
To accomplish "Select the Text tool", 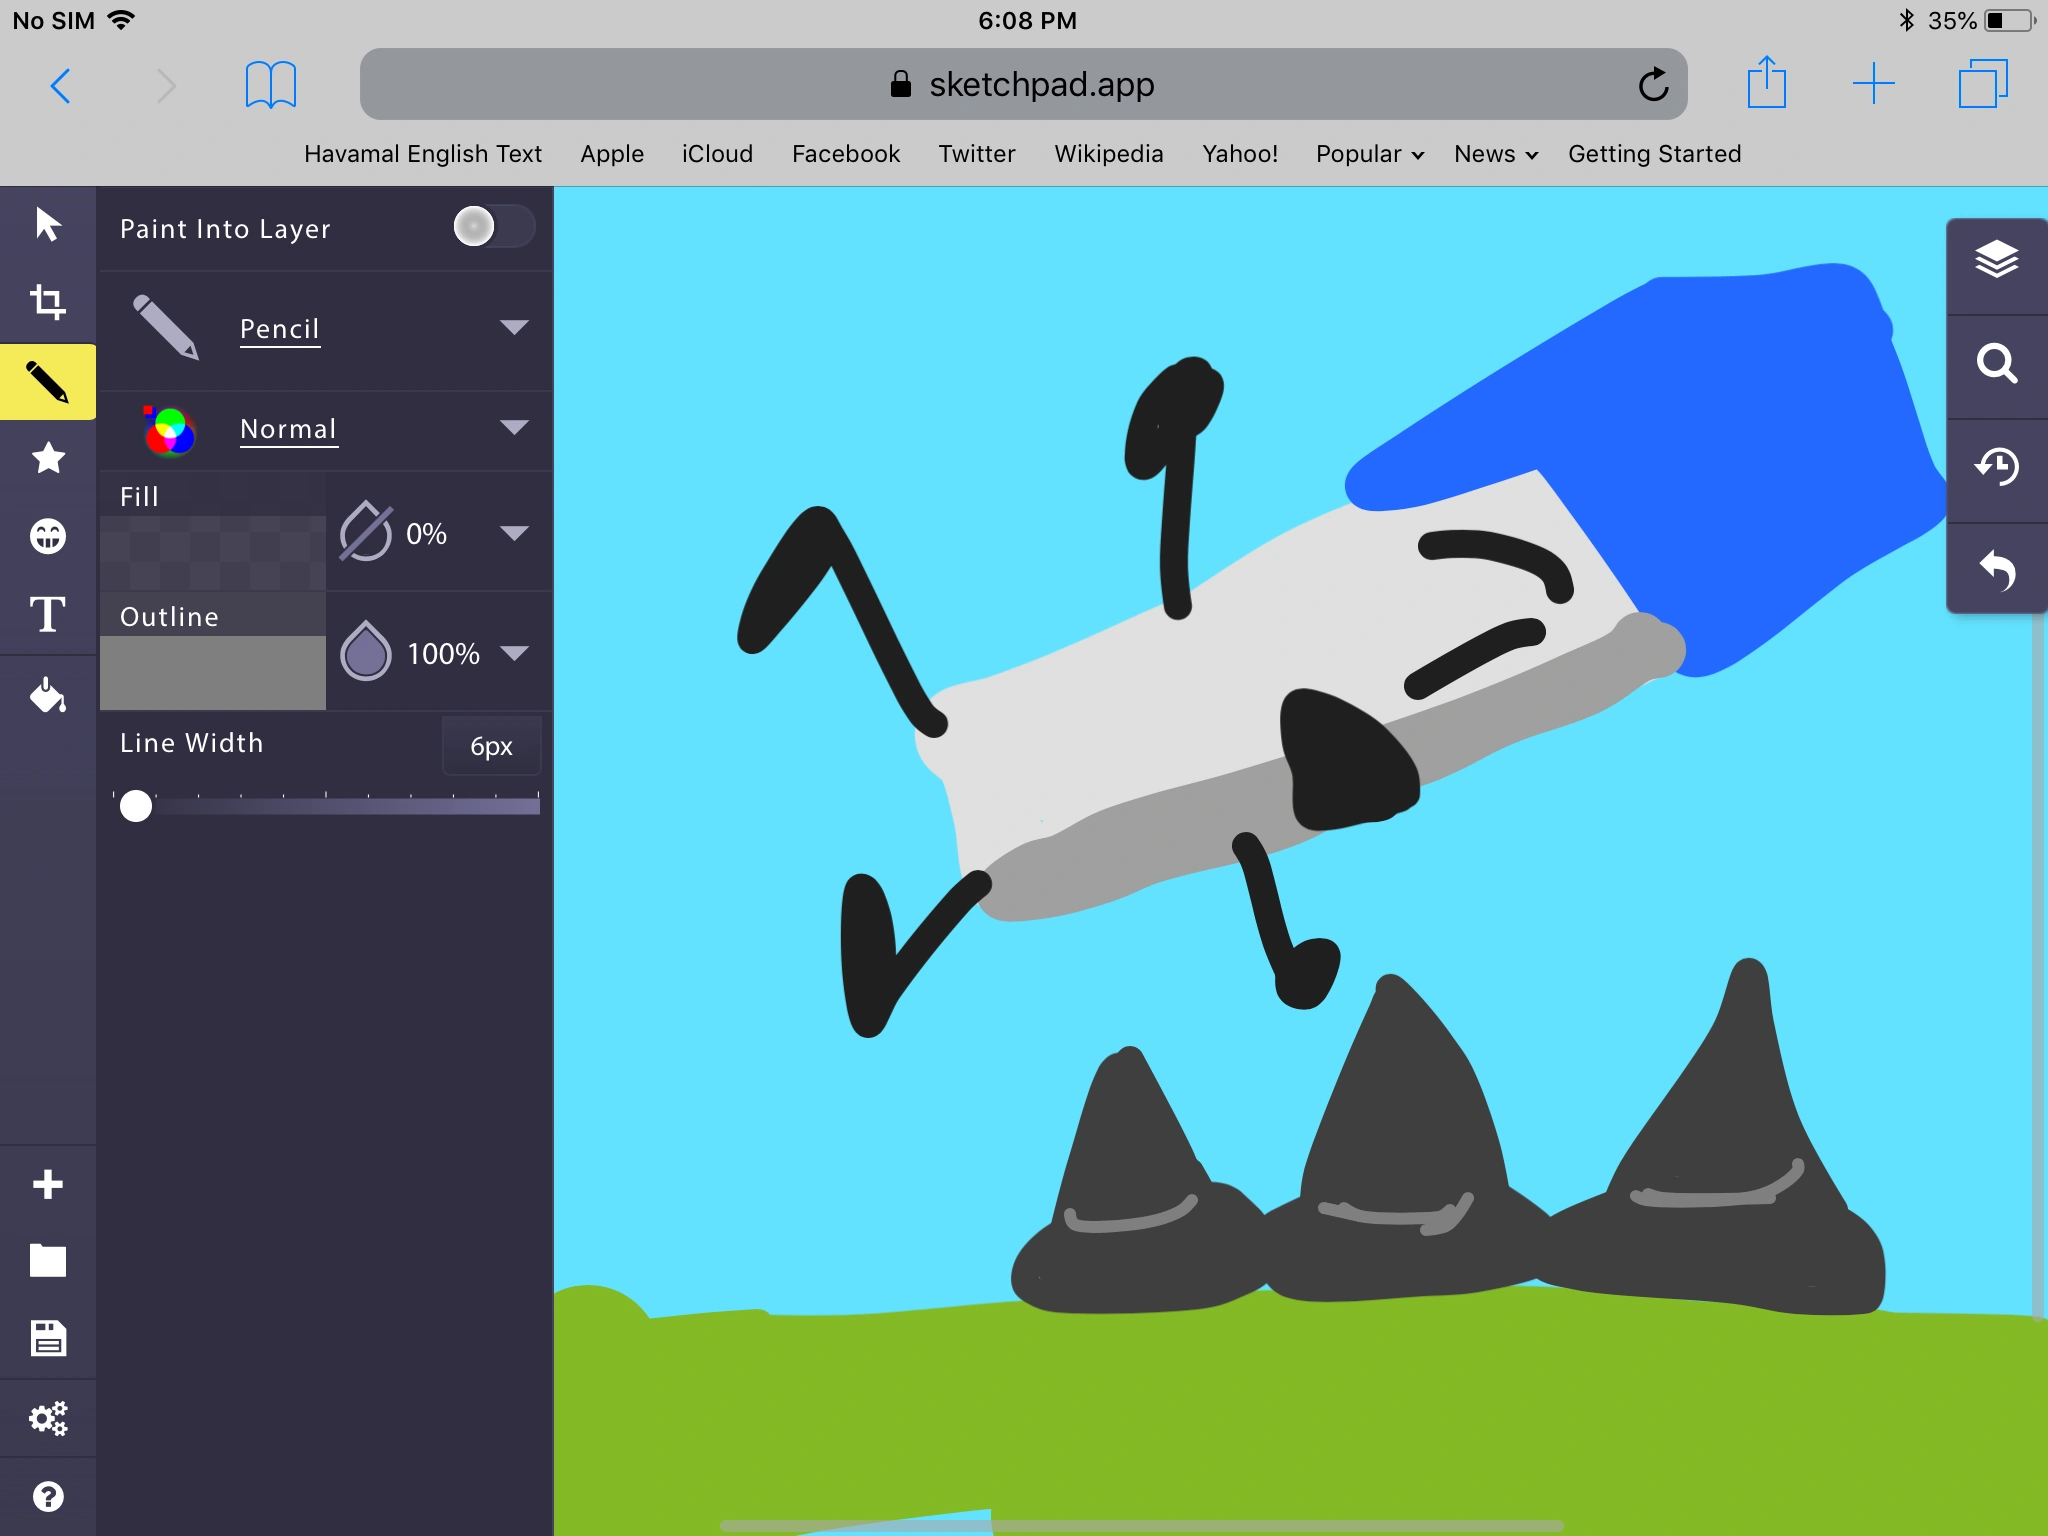I will [47, 614].
